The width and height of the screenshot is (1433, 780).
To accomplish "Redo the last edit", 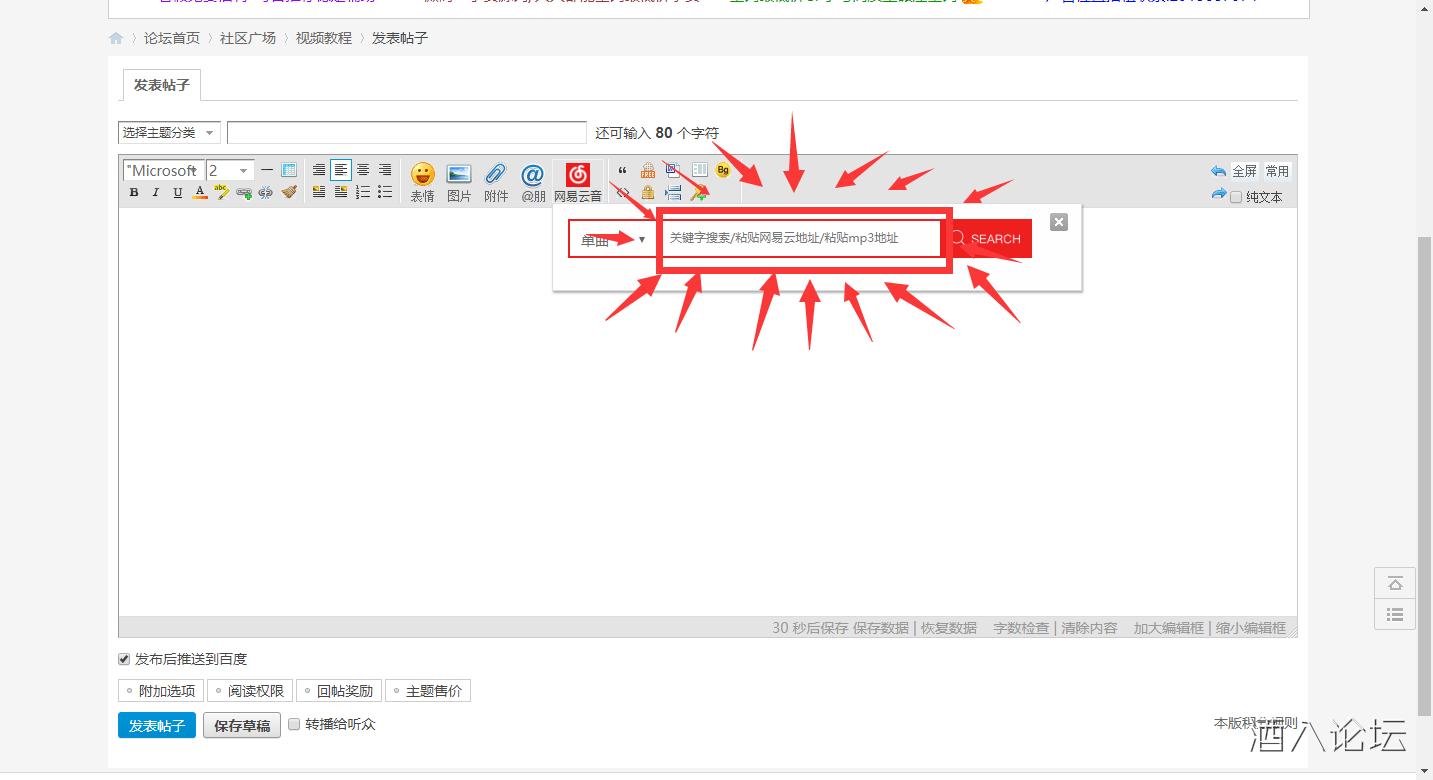I will [1218, 194].
